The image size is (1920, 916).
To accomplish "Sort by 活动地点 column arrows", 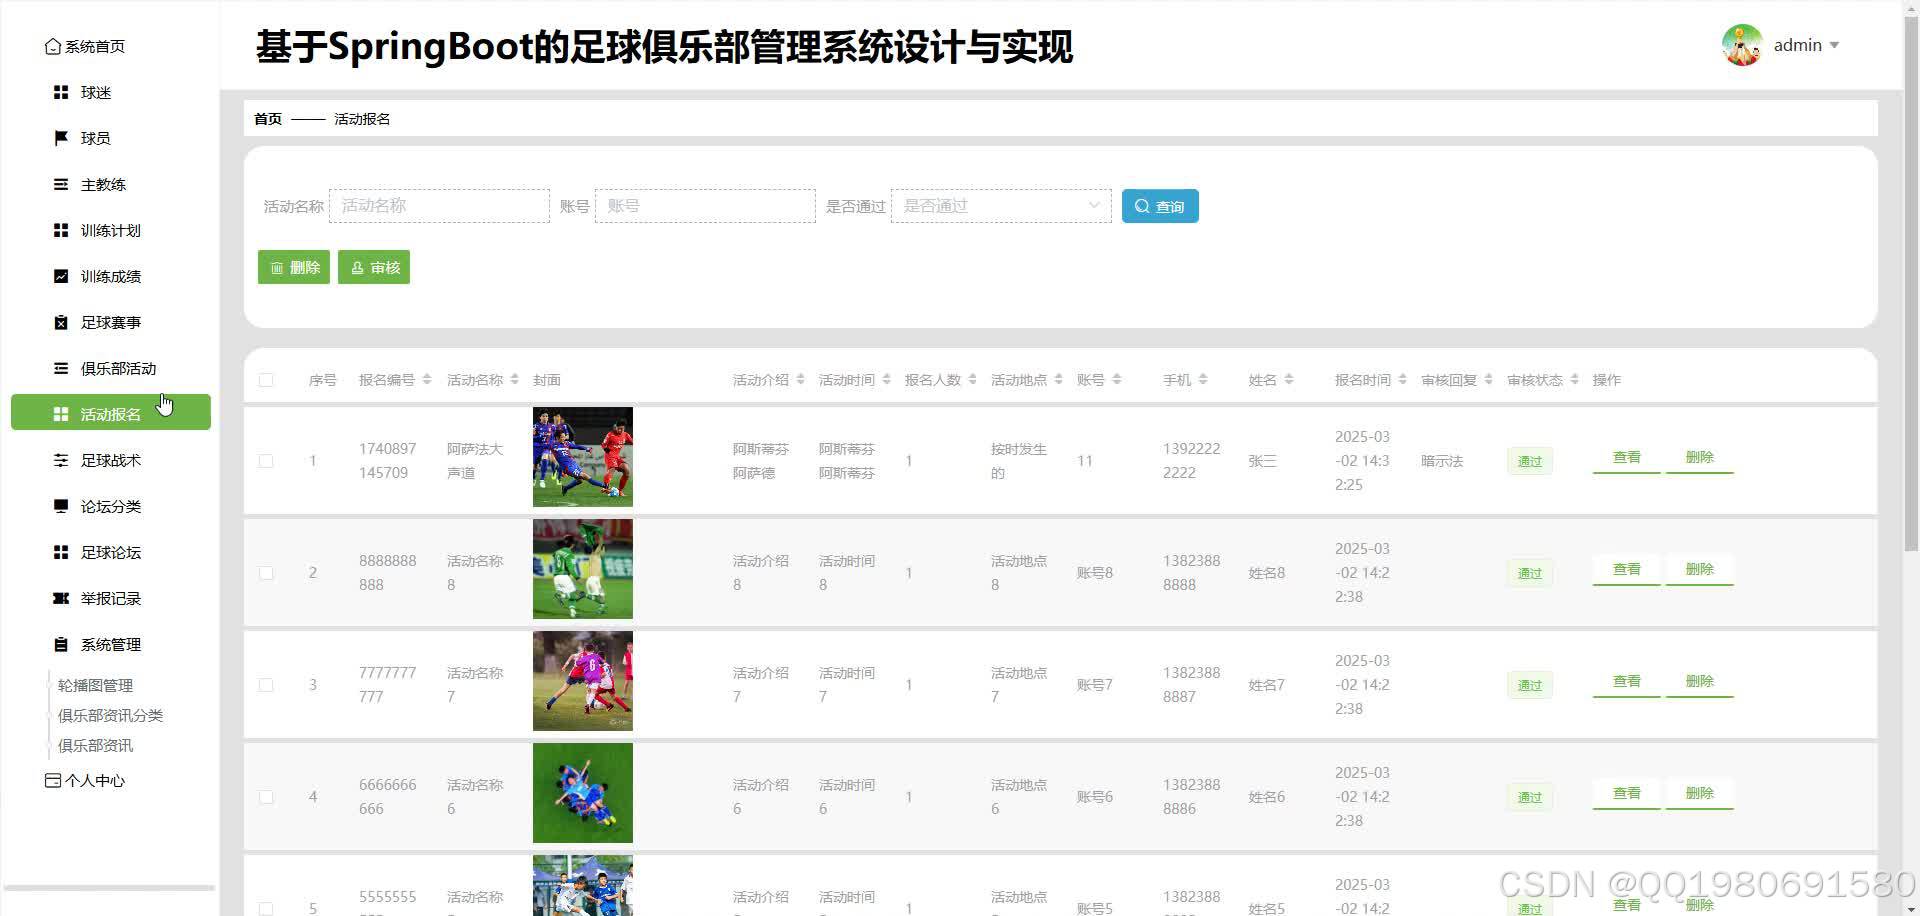I will click(1058, 380).
